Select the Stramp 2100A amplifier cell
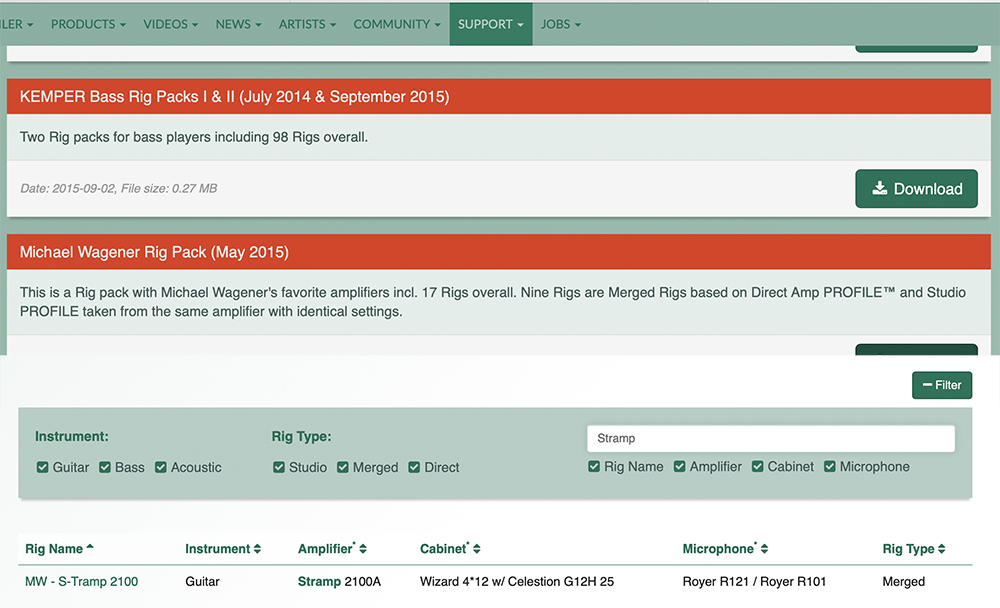This screenshot has height=608, width=1000. (x=339, y=582)
